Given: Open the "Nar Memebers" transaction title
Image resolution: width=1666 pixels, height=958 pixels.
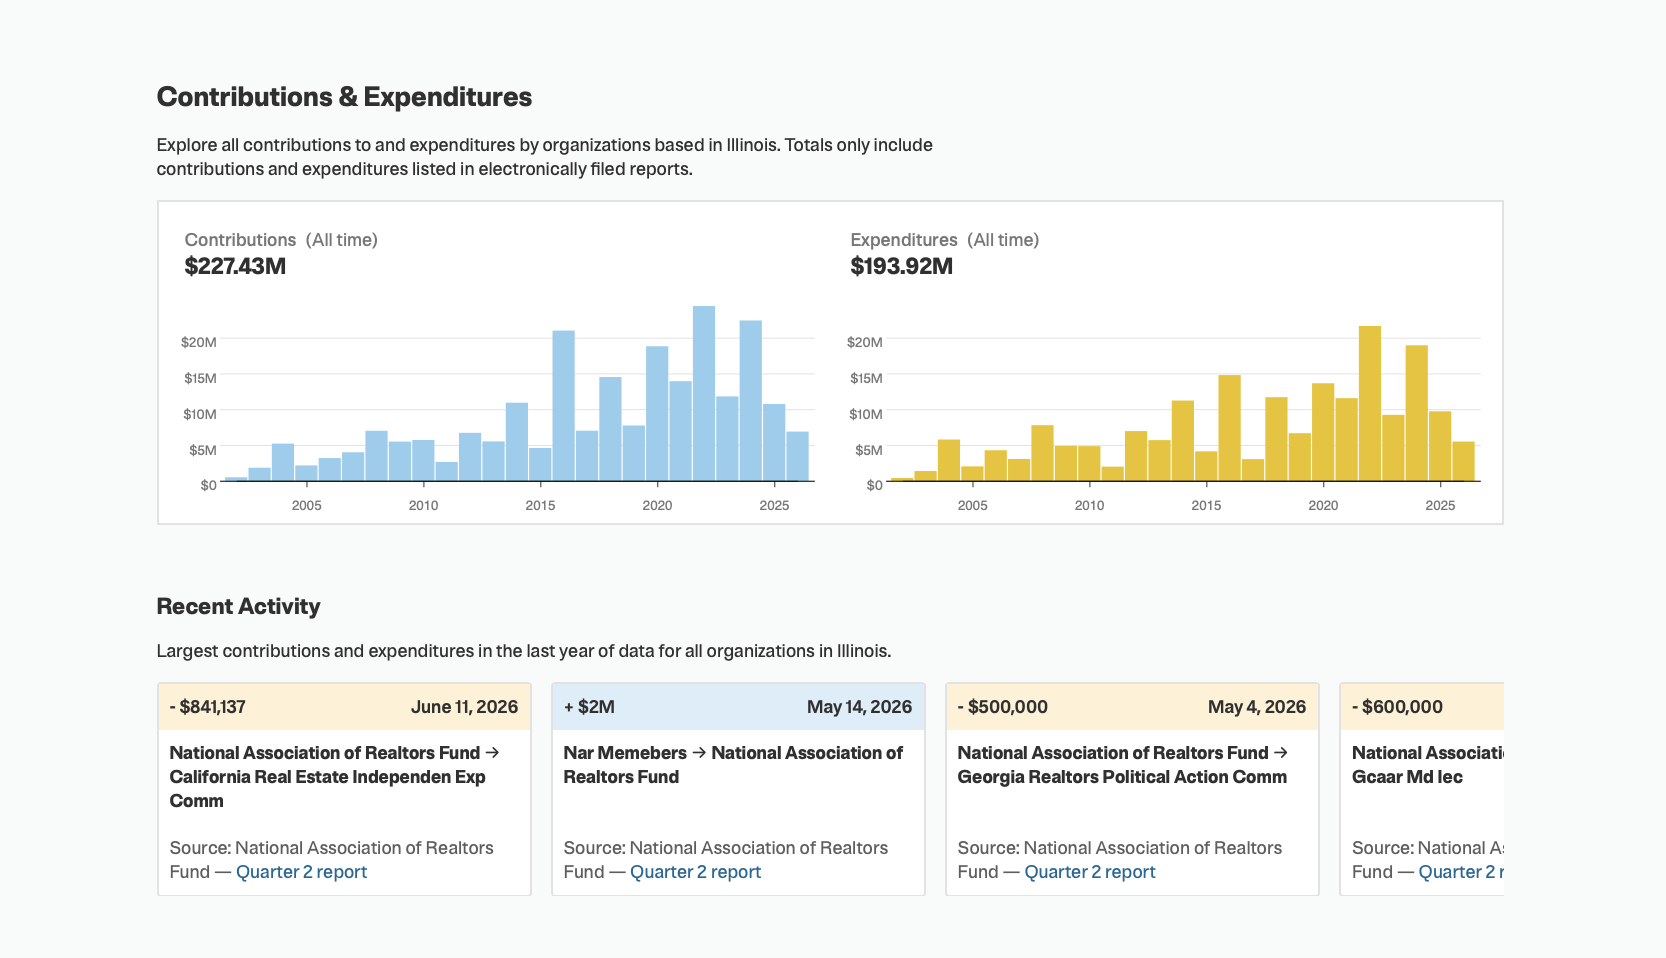Looking at the screenshot, I should [733, 765].
